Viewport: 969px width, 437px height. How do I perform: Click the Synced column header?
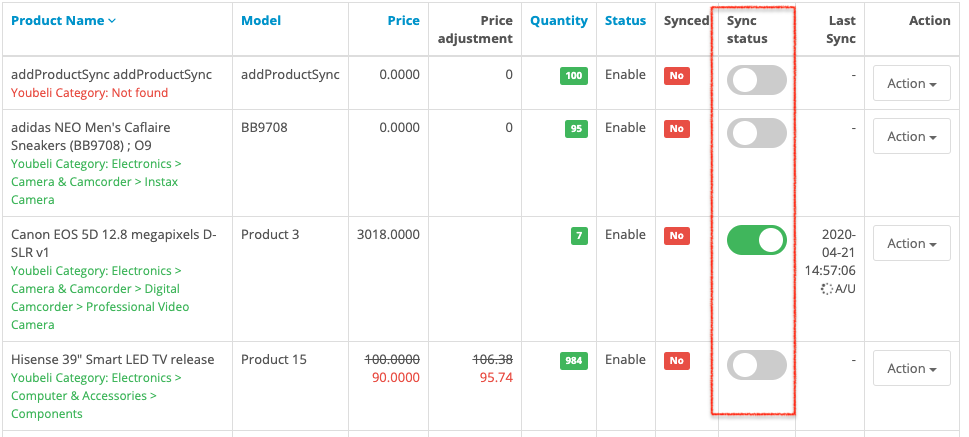(x=687, y=21)
